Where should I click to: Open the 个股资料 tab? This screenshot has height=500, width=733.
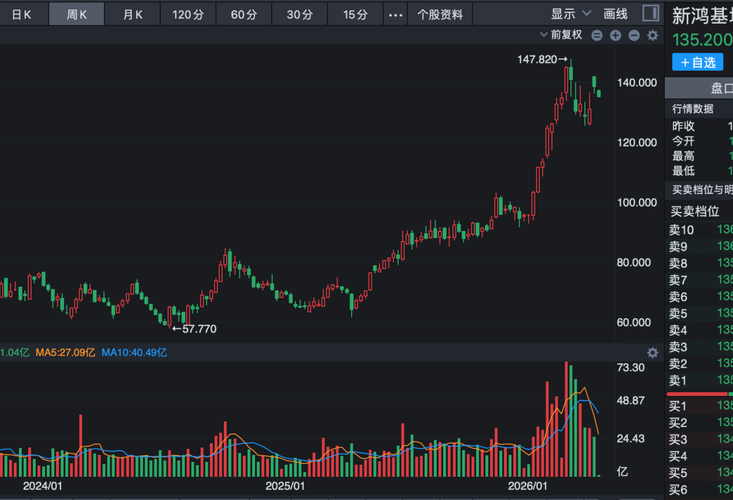pos(440,14)
